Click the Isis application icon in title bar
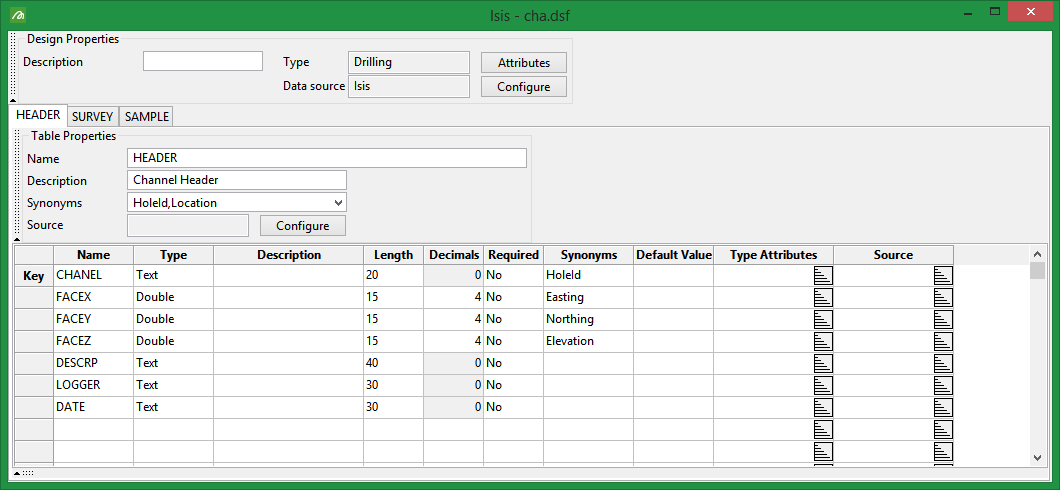 coord(18,15)
